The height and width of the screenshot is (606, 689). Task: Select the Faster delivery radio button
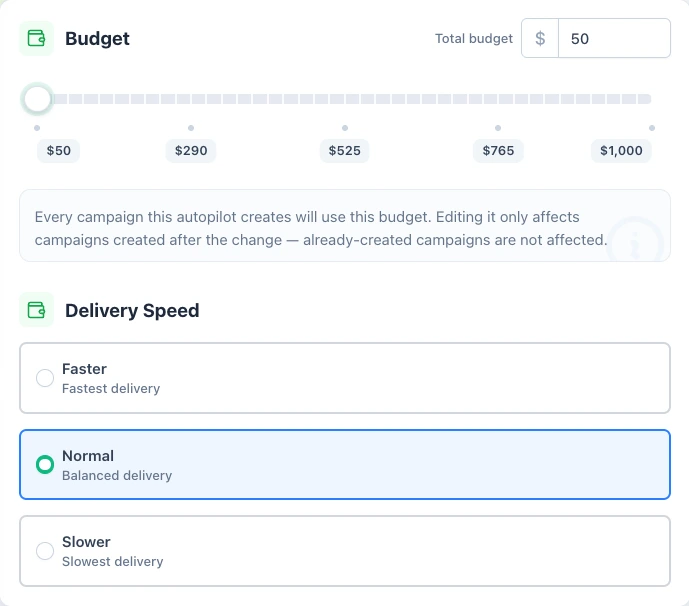point(45,378)
